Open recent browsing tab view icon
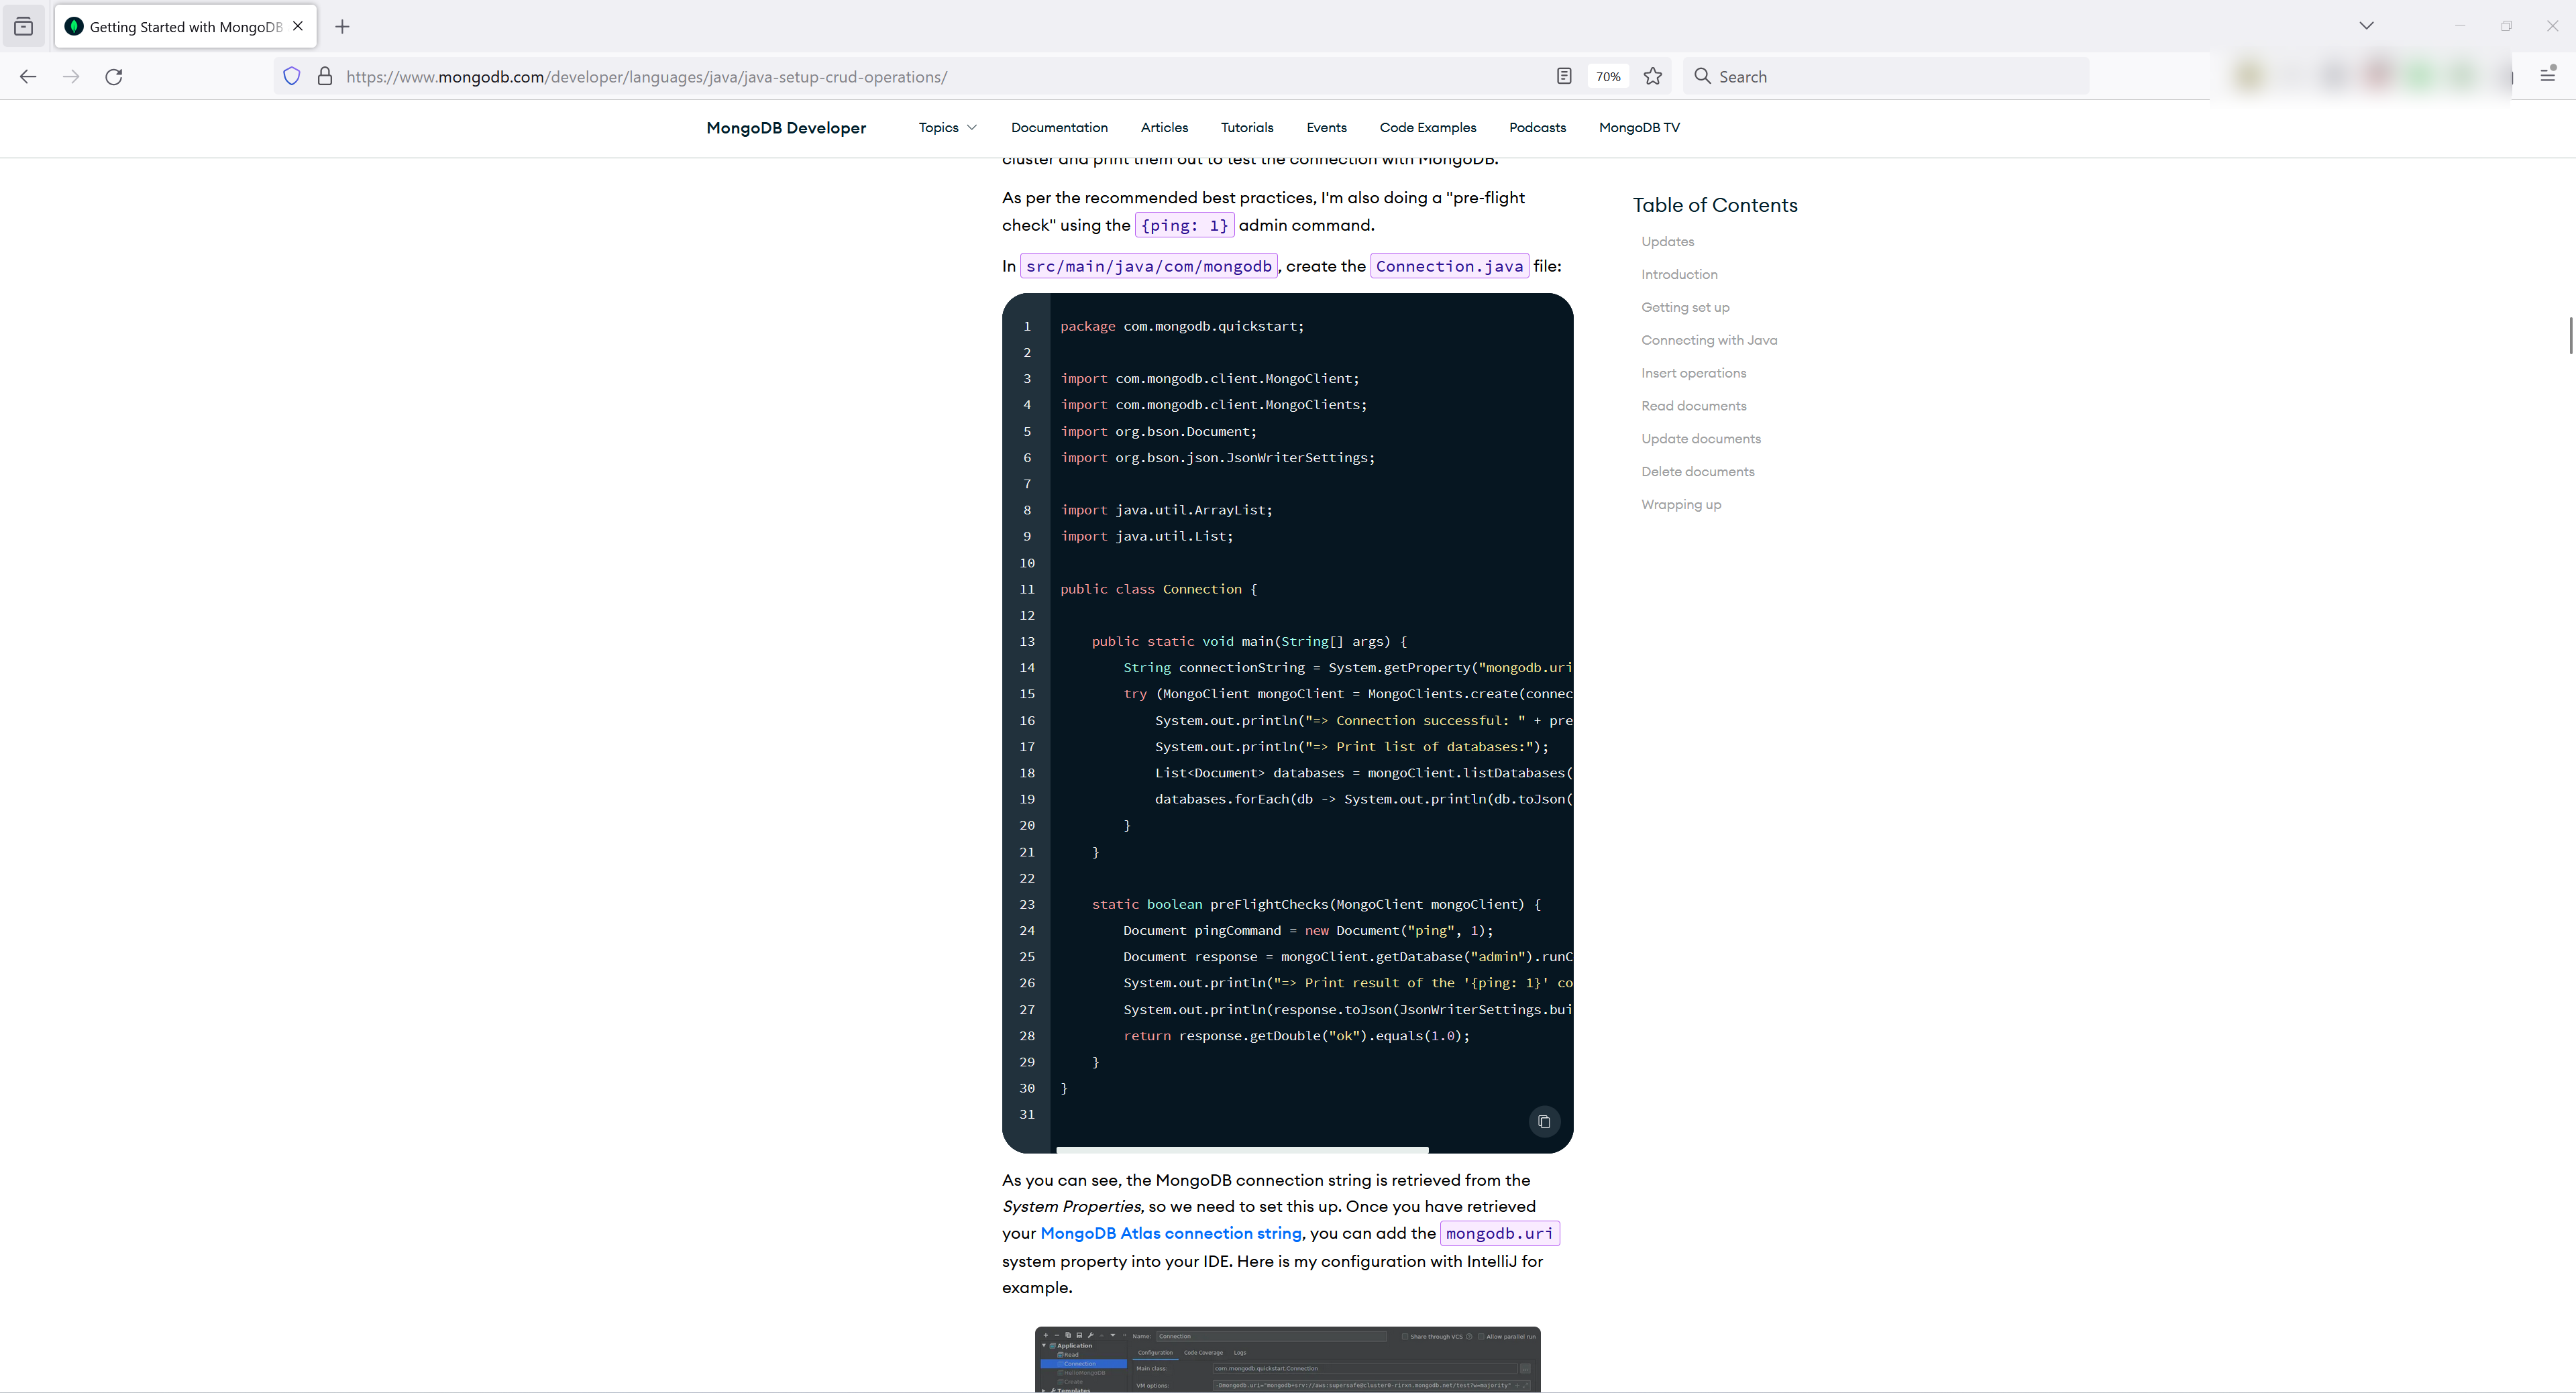Screen dimensions: 2576x1393 click(x=24, y=27)
